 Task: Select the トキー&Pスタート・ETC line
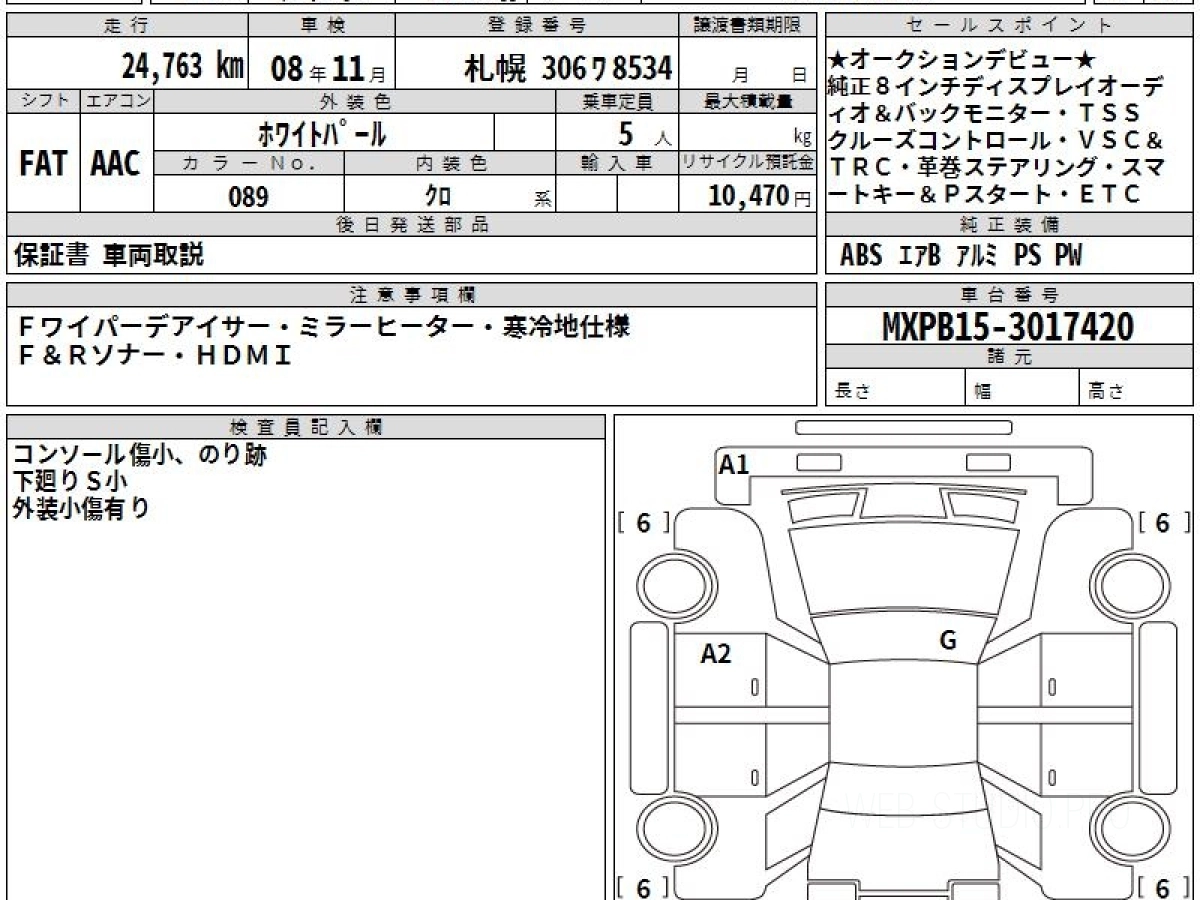tap(984, 194)
